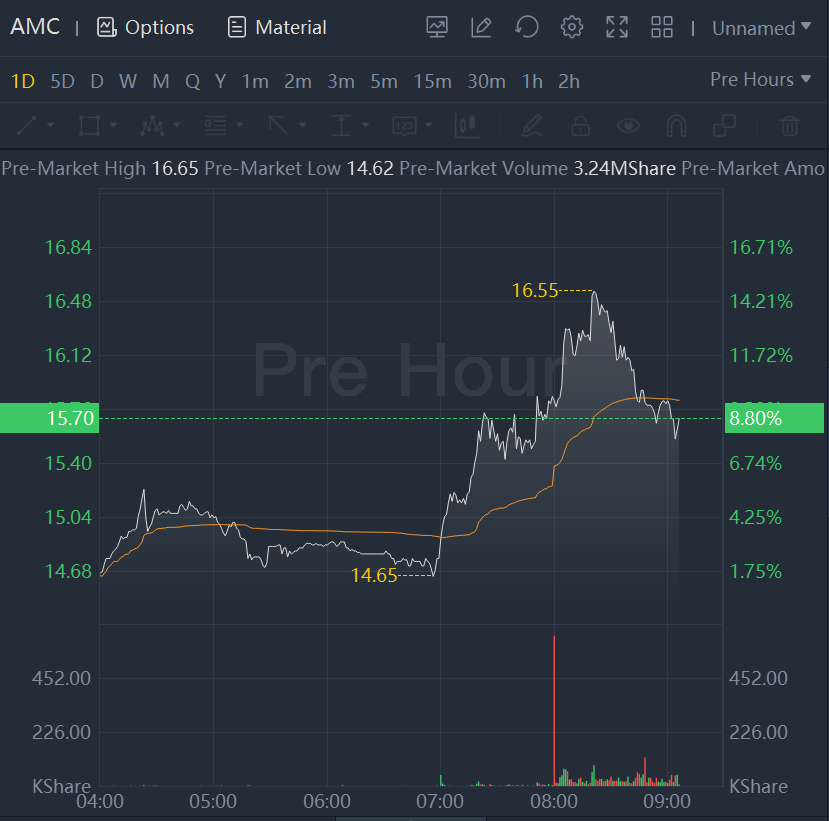Open the Options button
829x821 pixels.
(x=145, y=27)
